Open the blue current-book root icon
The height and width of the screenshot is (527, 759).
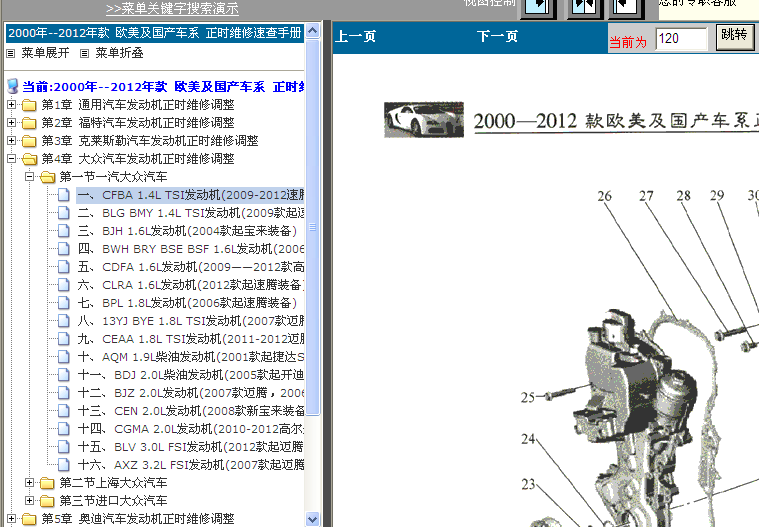pos(13,87)
